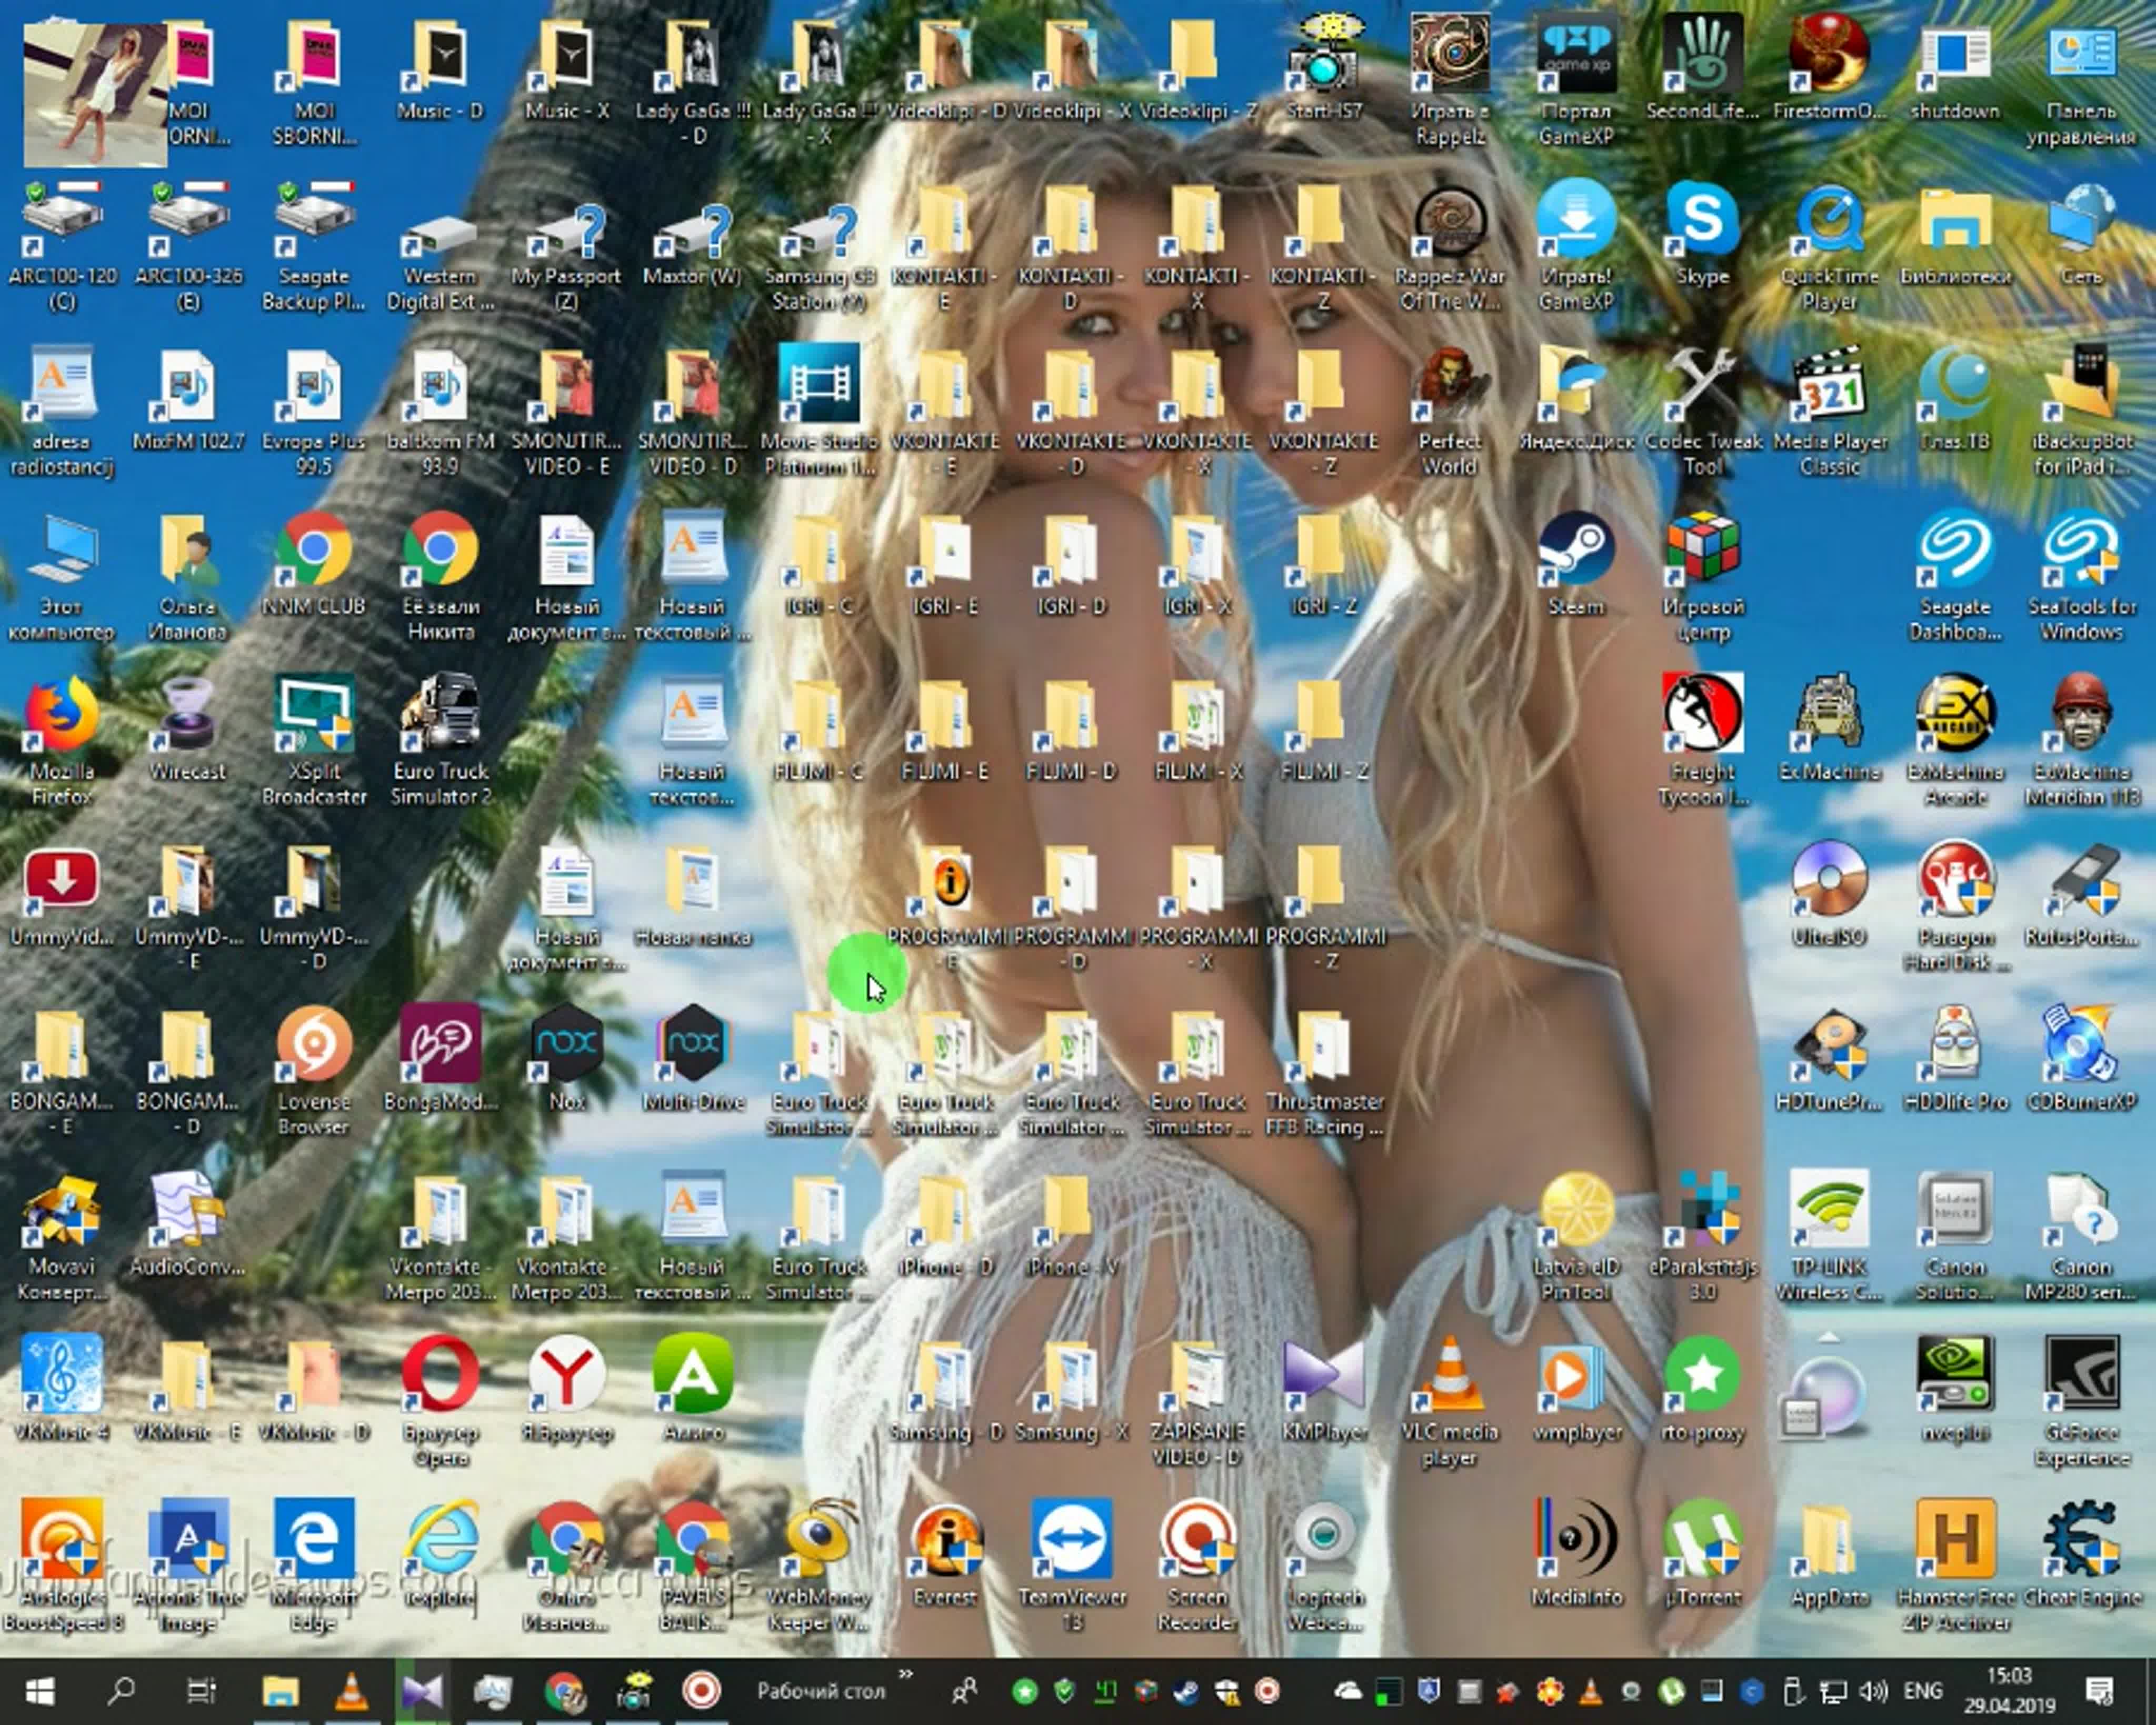The width and height of the screenshot is (2156, 1725).
Task: Open the photo thumbnail on the desktop
Action: click(95, 95)
